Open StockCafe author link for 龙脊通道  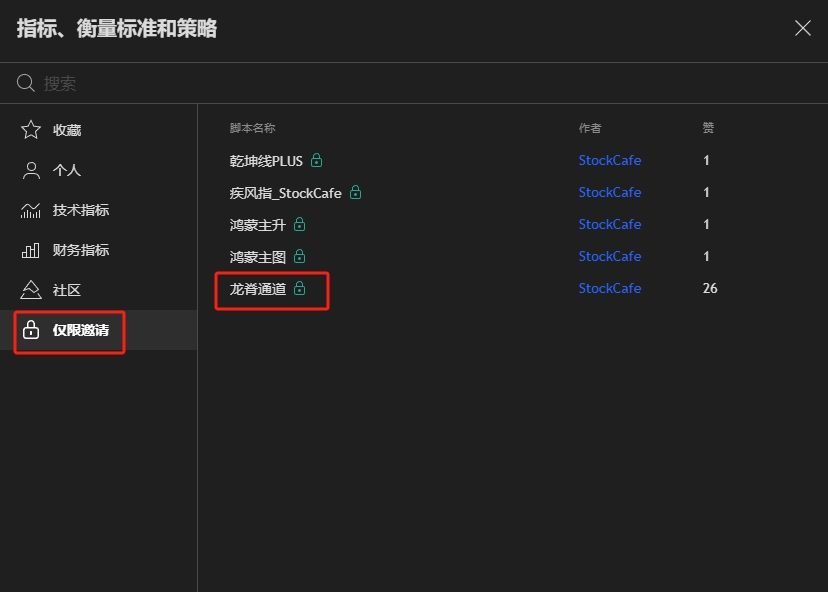coord(609,288)
